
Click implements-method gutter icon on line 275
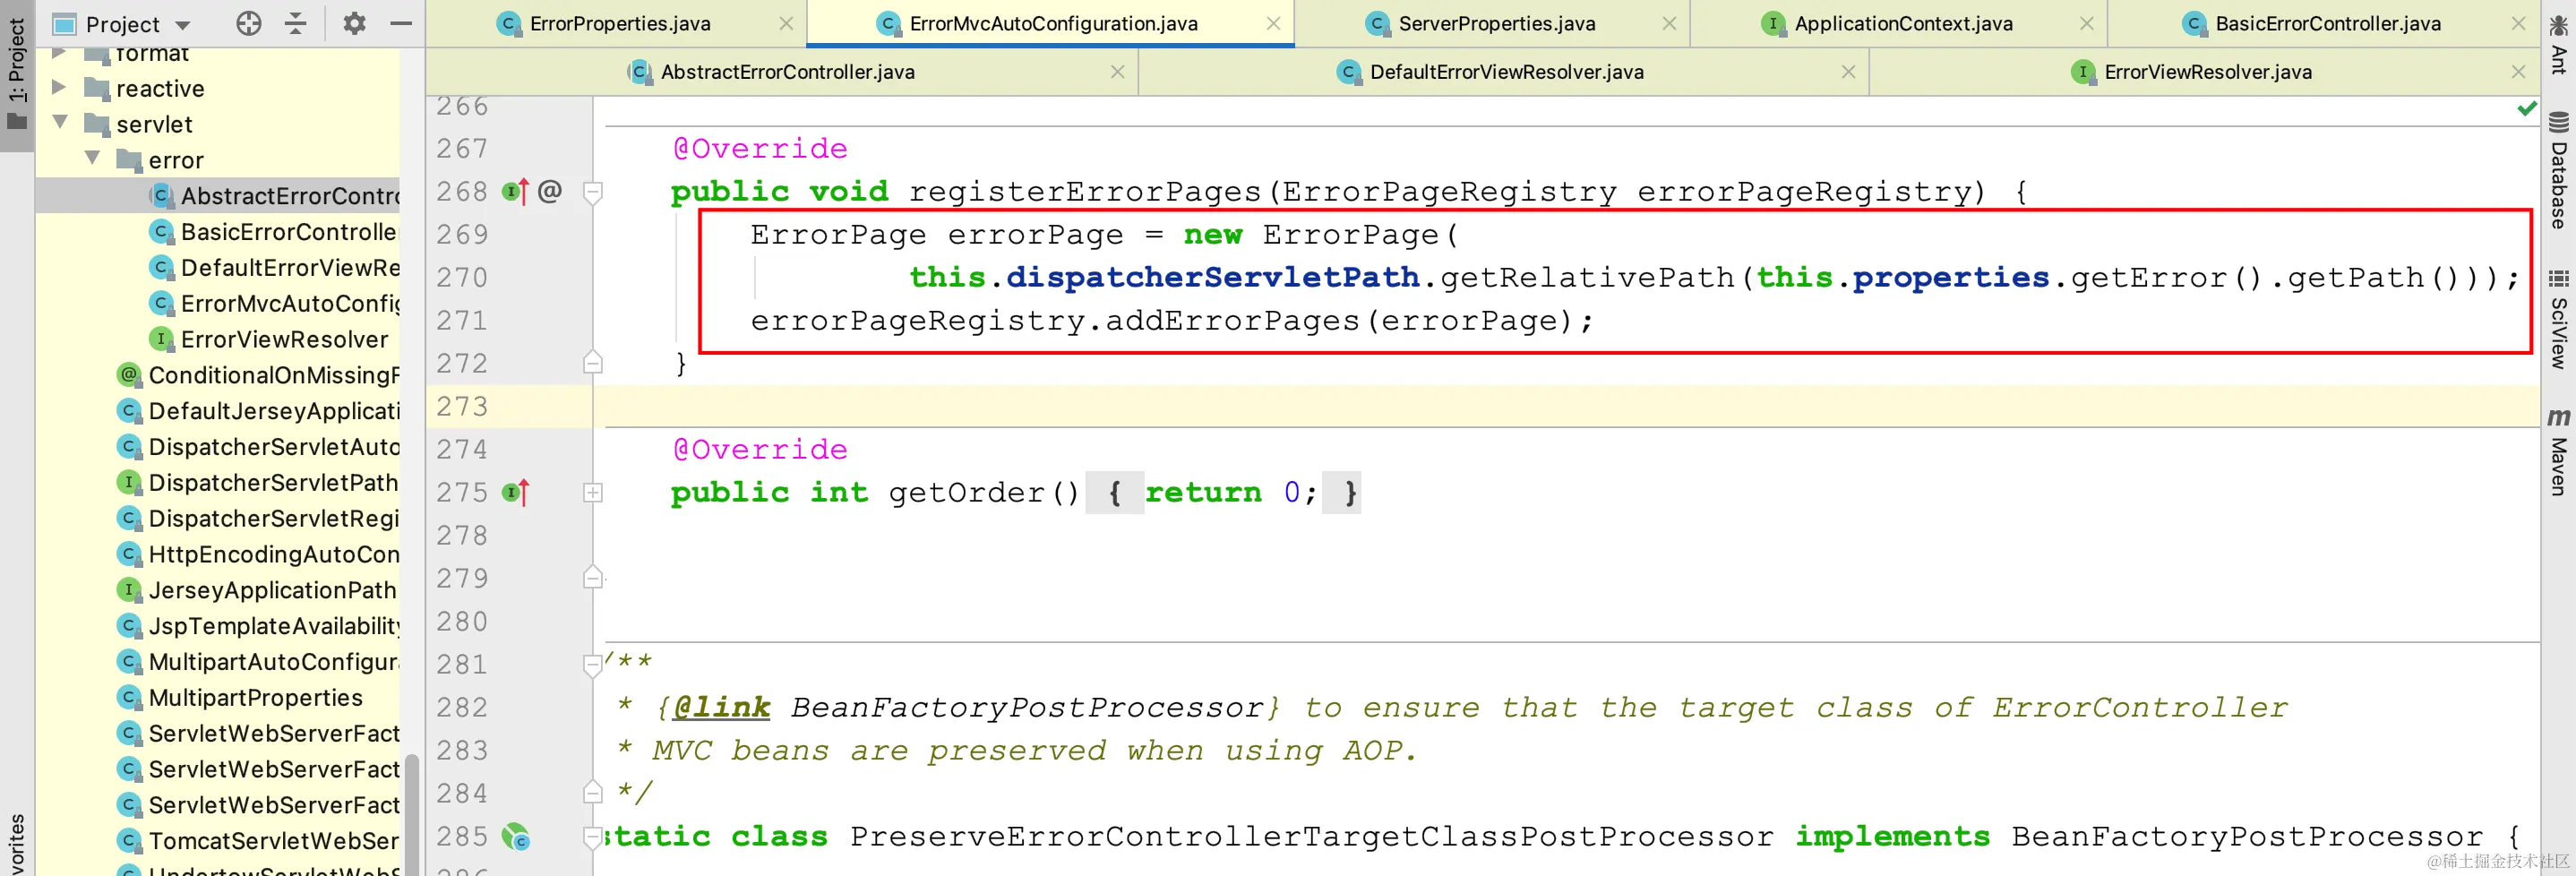[515, 492]
